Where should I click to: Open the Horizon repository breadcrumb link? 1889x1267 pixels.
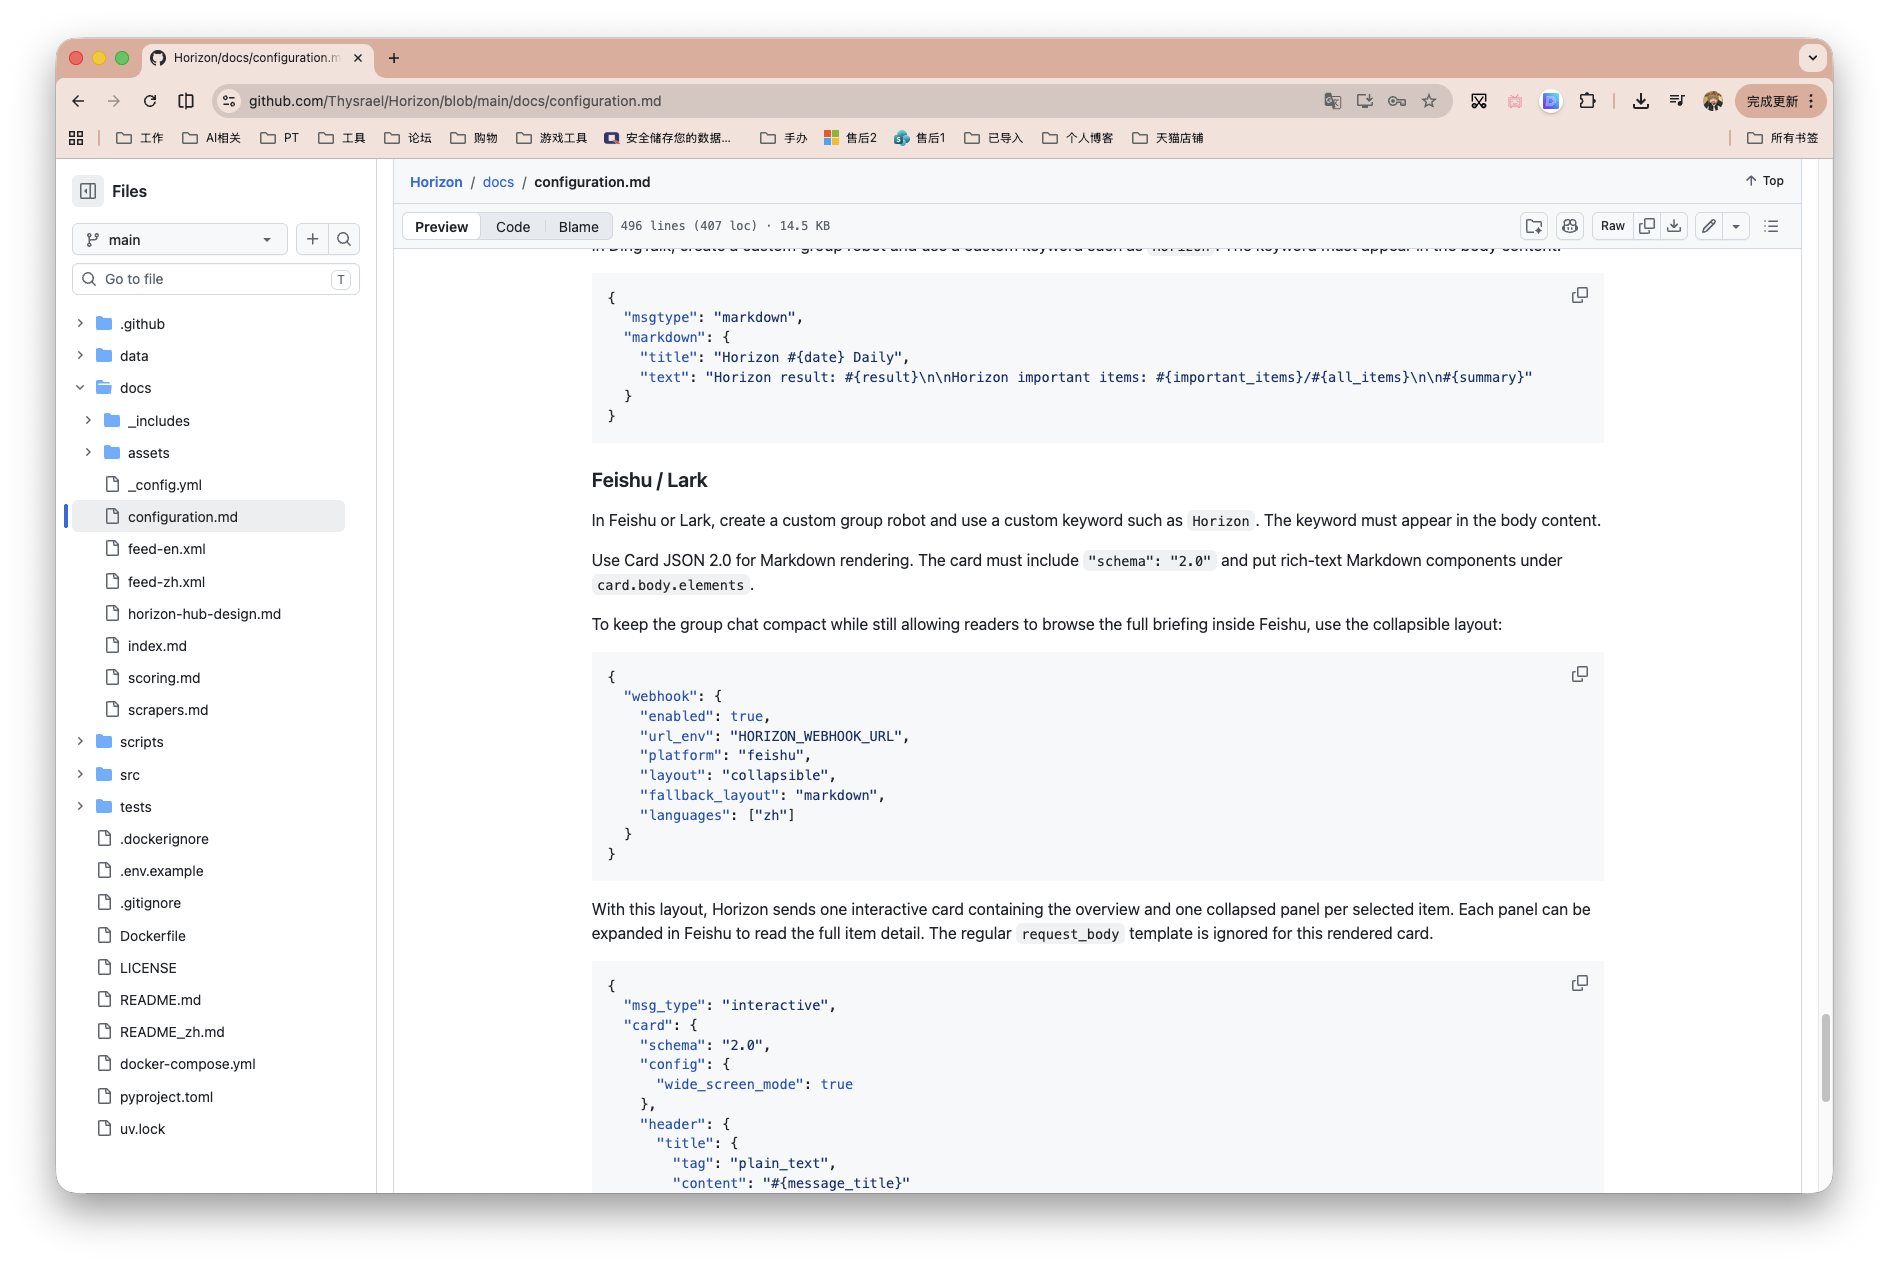coord(436,182)
